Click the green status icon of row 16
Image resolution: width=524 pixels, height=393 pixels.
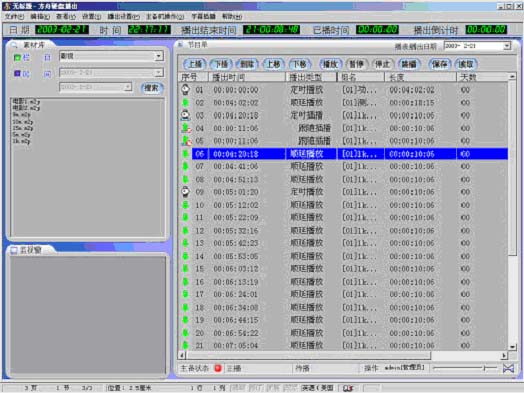coord(185,282)
